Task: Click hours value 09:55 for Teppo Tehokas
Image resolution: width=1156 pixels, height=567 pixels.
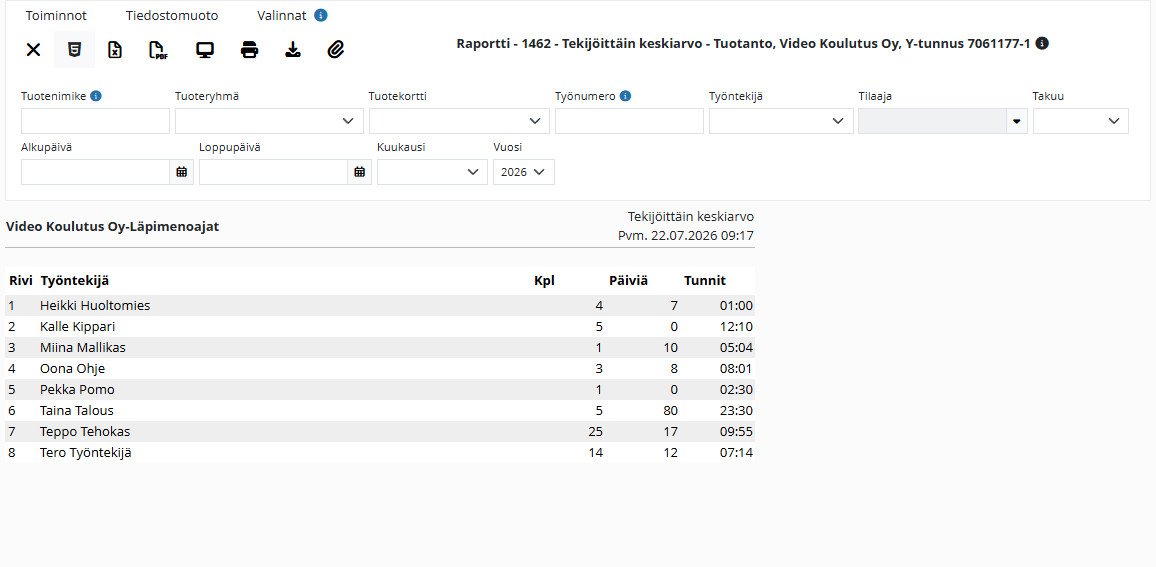Action: click(737, 431)
